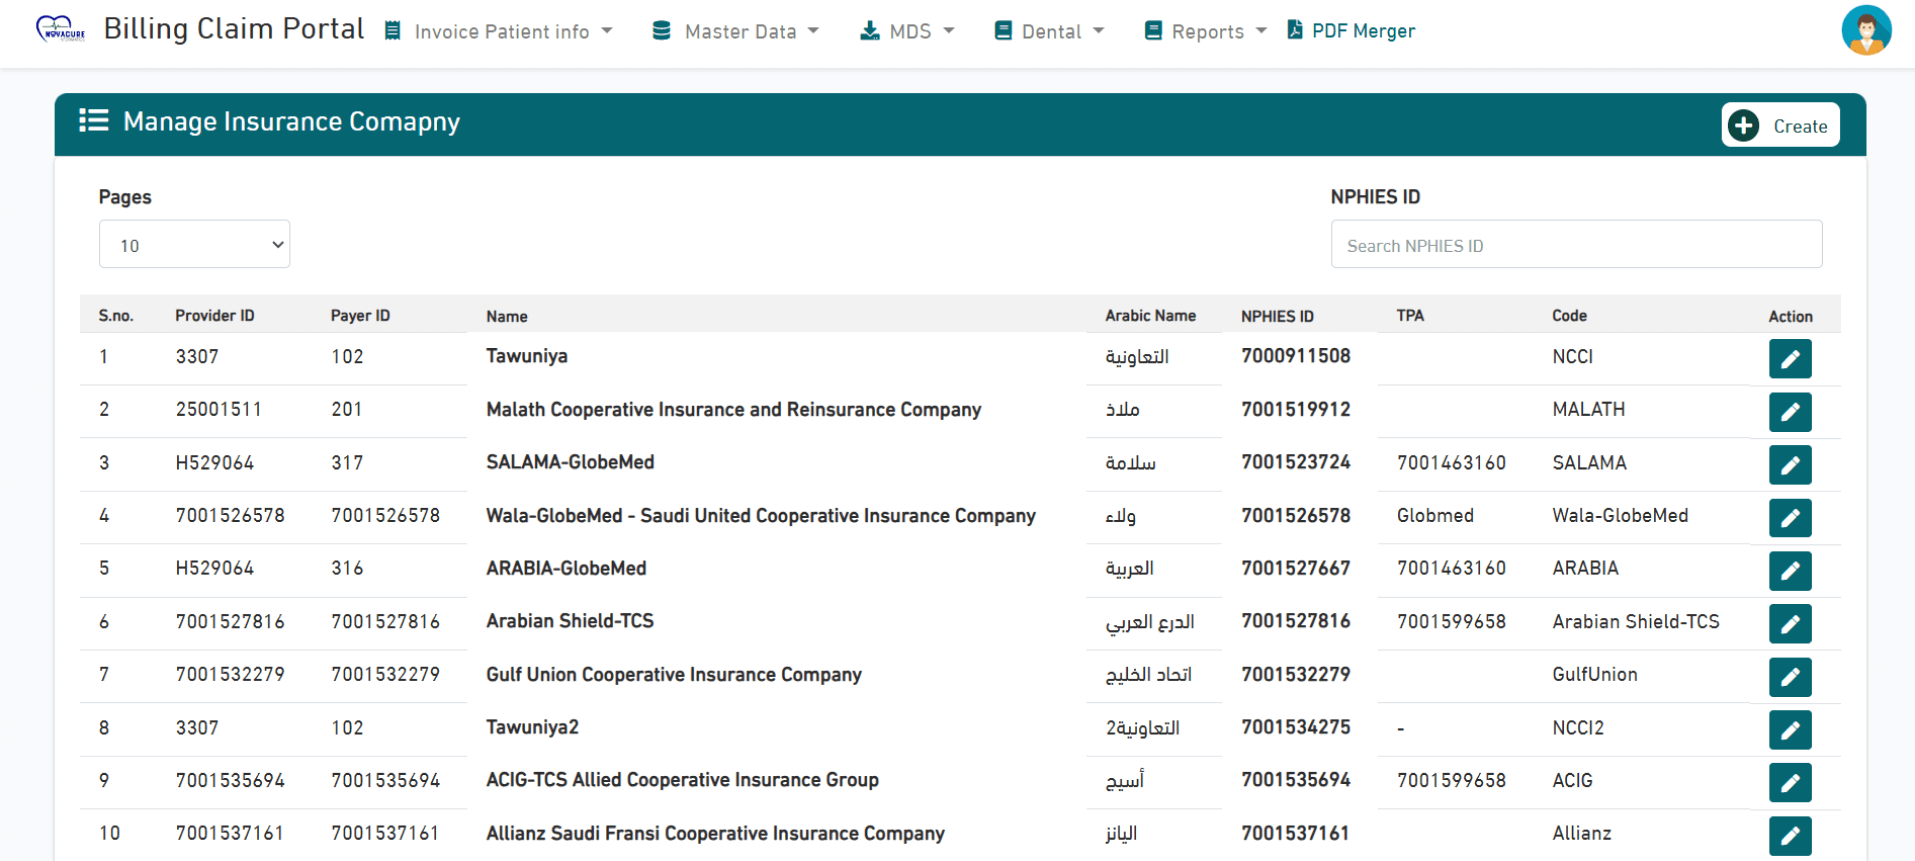The height and width of the screenshot is (861, 1915).
Task: Select the Globmed TPA cell
Action: (x=1435, y=516)
